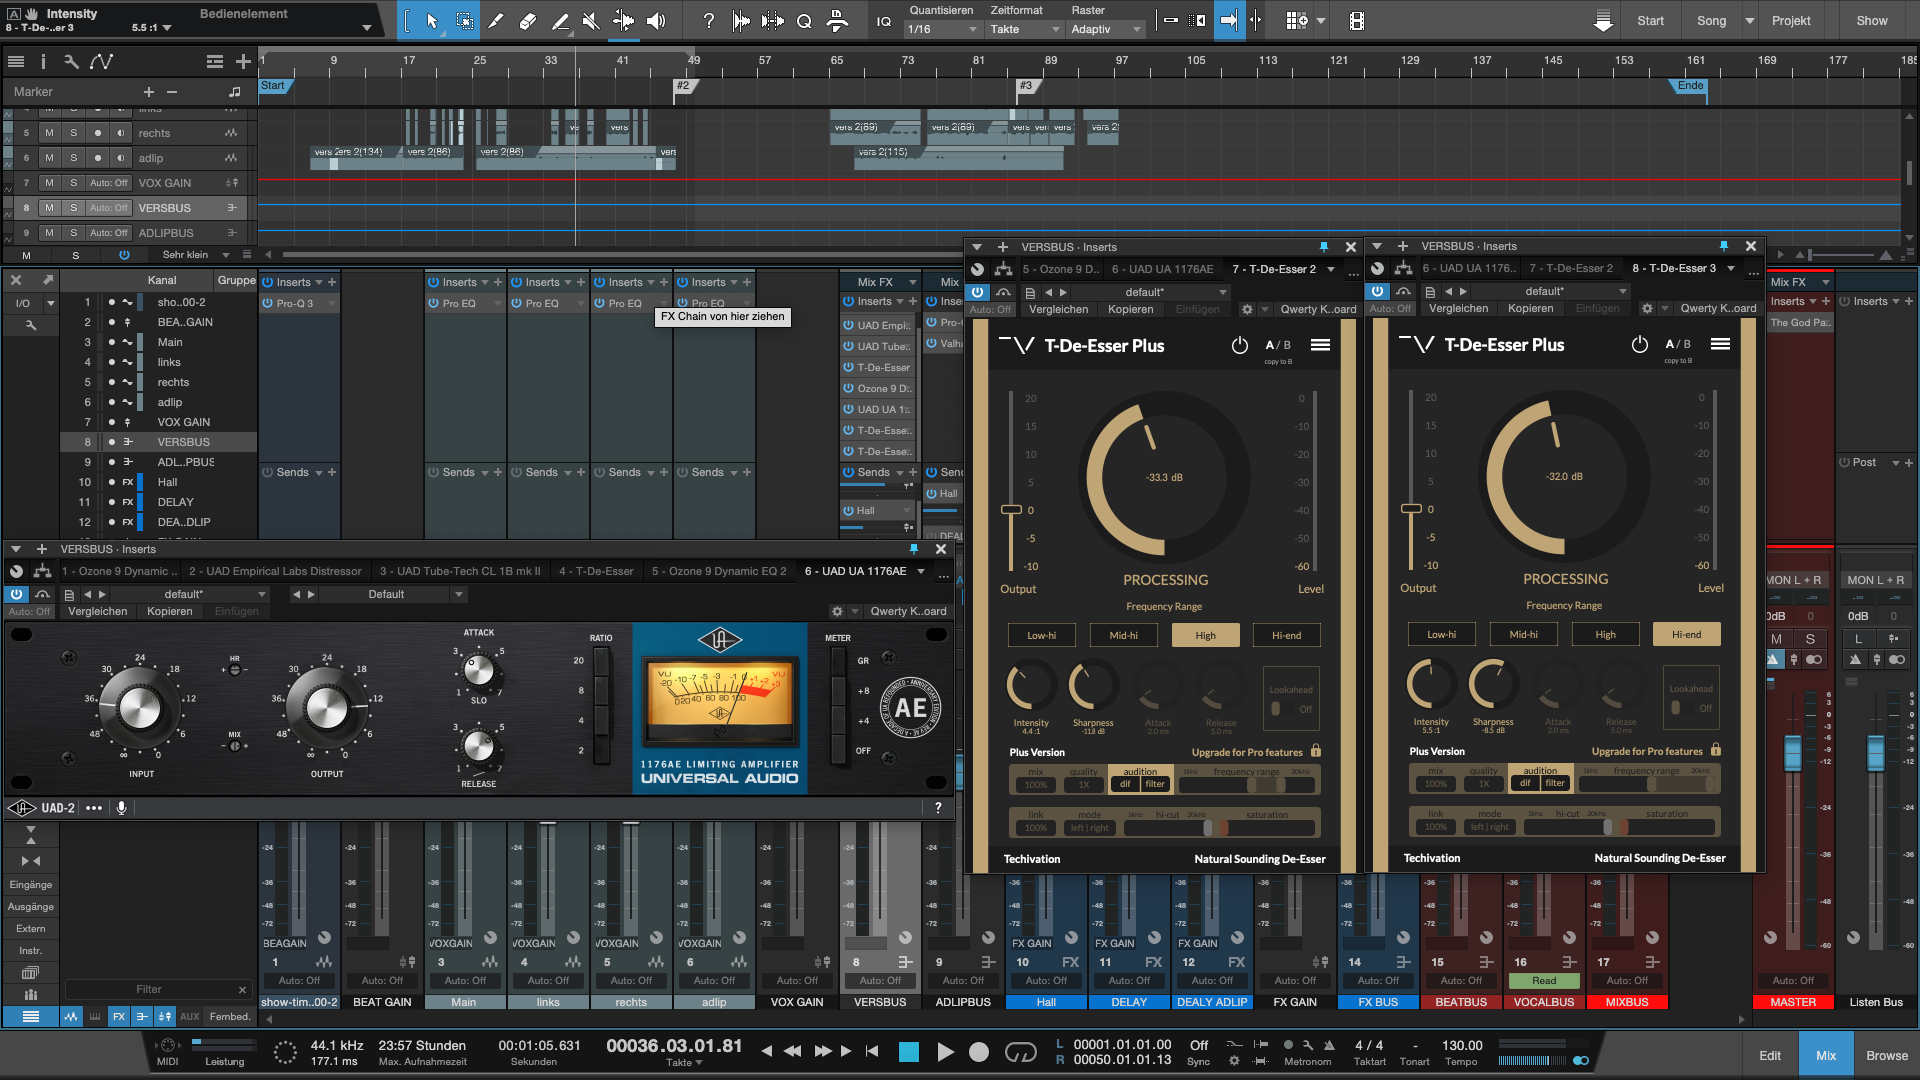
Task: Click the blue Stop button
Action: 909,1052
